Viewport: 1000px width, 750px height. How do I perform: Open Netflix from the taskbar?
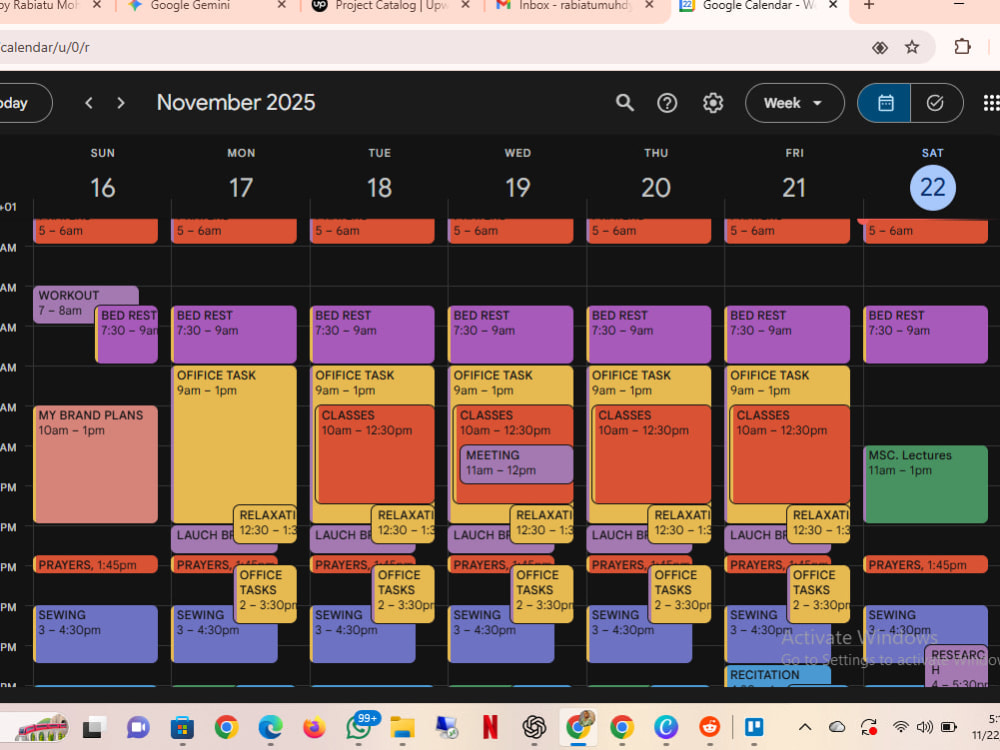pos(490,726)
